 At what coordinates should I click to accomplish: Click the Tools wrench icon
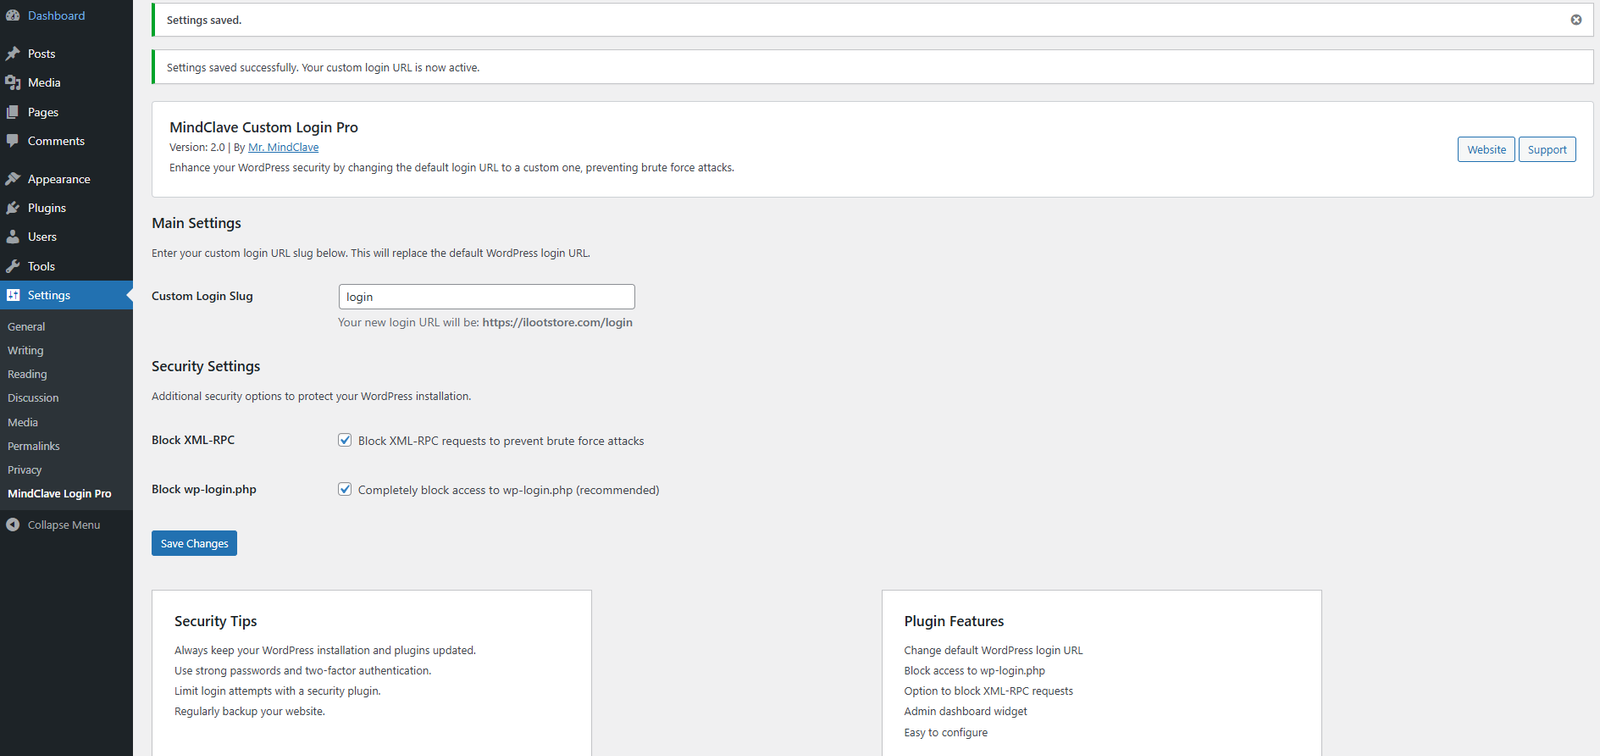tap(13, 266)
